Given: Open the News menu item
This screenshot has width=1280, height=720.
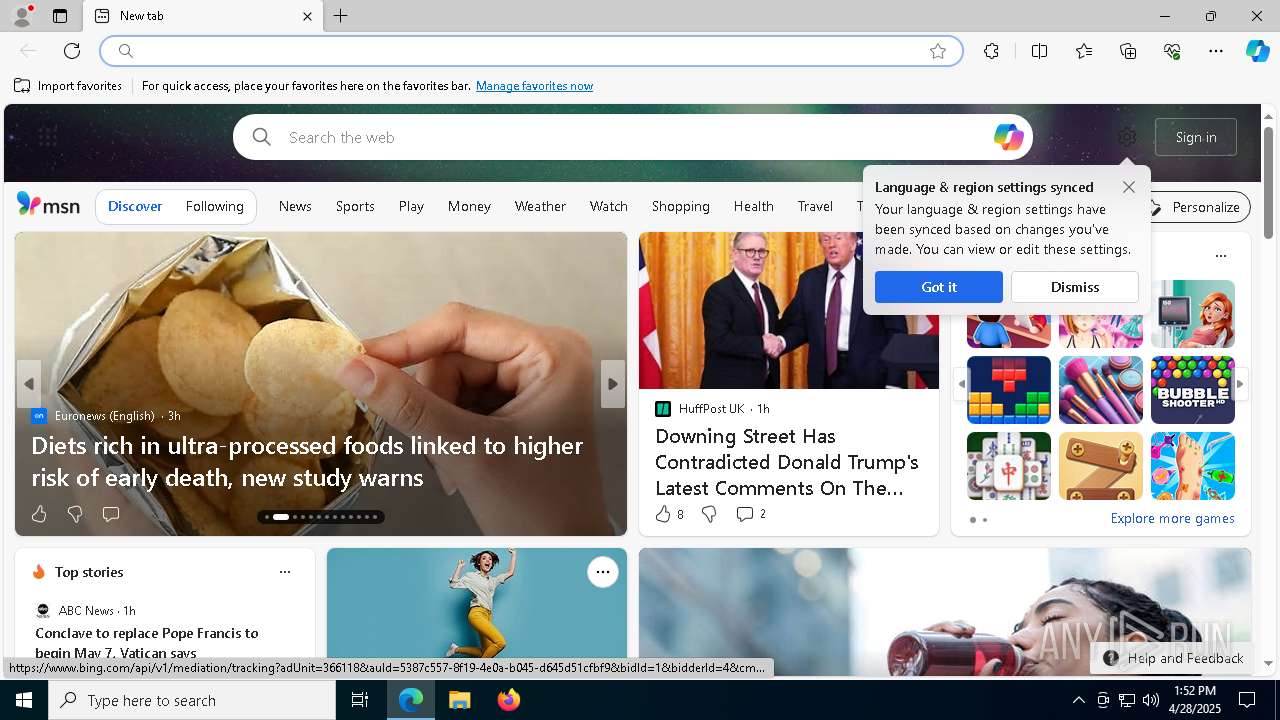Looking at the screenshot, I should point(295,206).
